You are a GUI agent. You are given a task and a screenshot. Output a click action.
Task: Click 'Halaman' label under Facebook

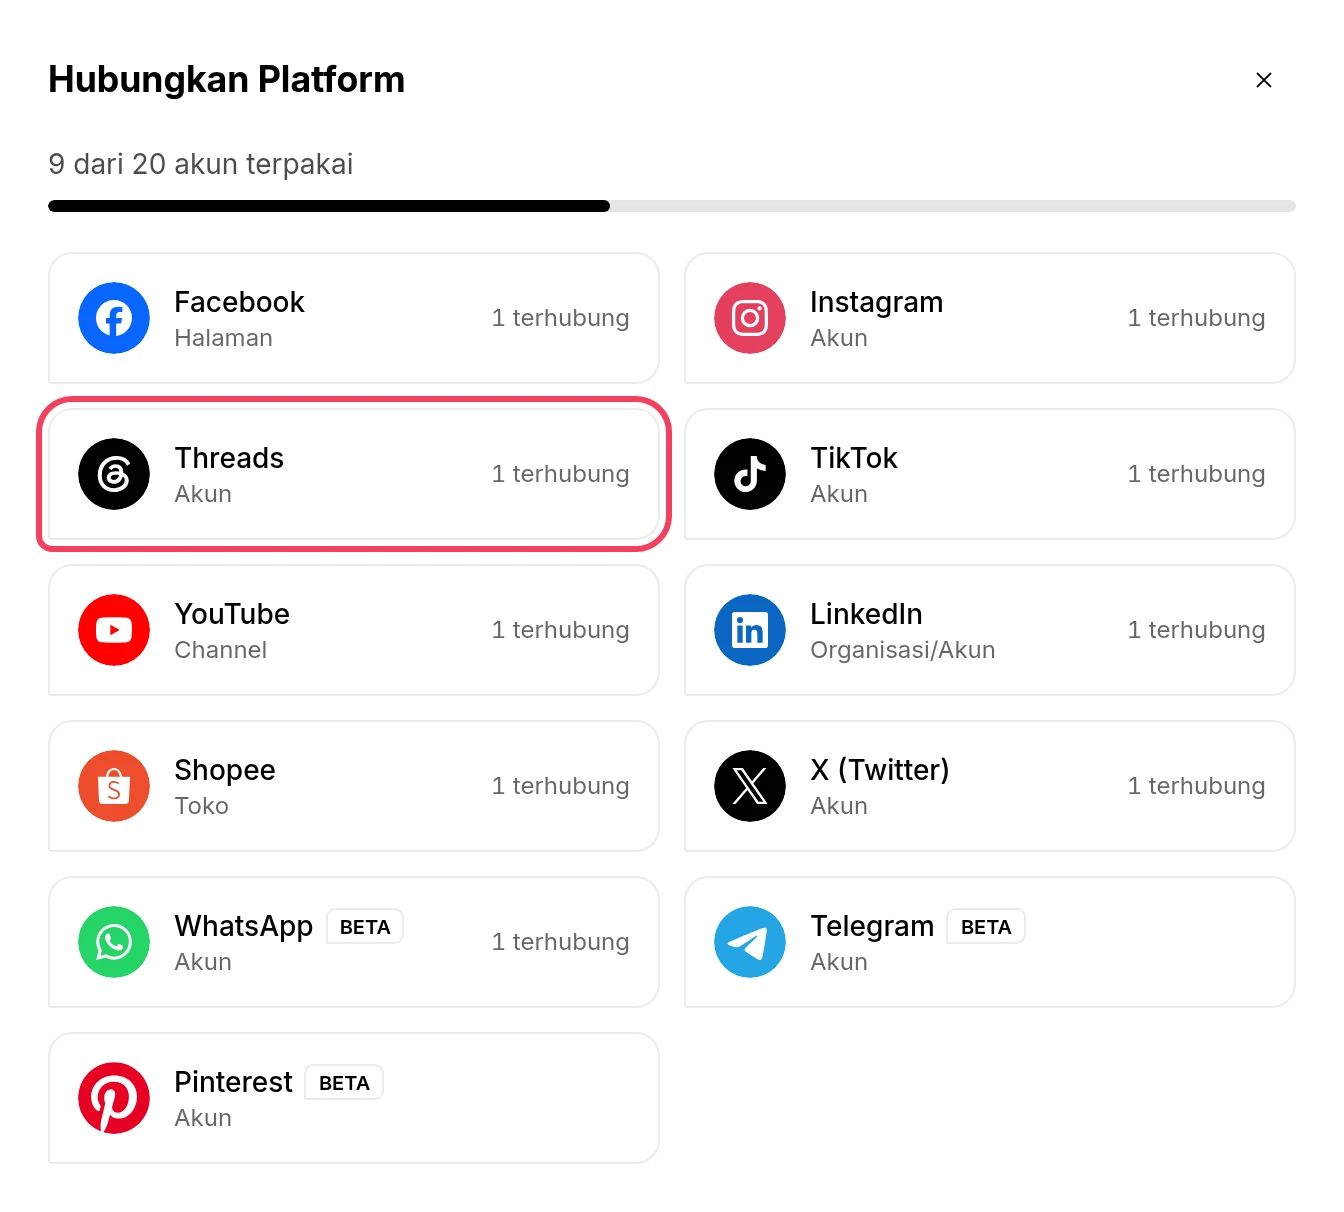(223, 338)
